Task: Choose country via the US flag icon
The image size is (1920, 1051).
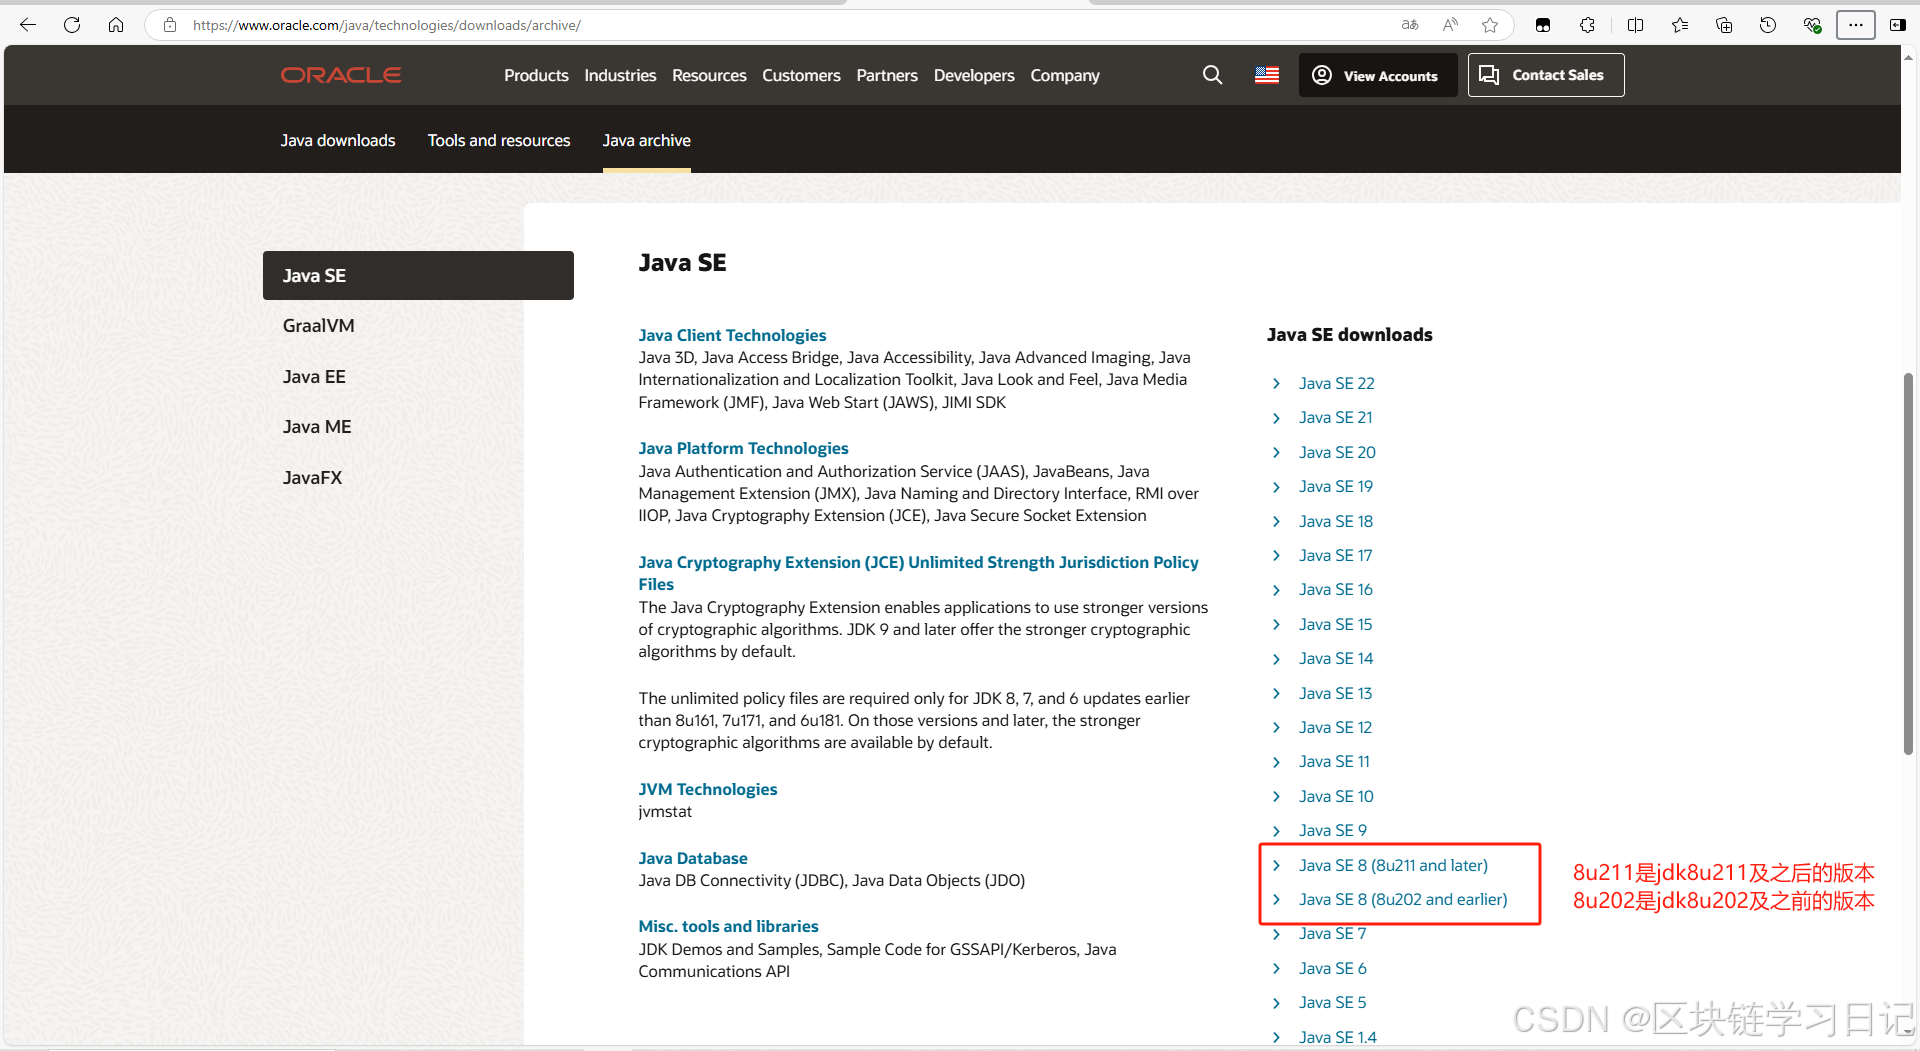Action: (x=1267, y=75)
